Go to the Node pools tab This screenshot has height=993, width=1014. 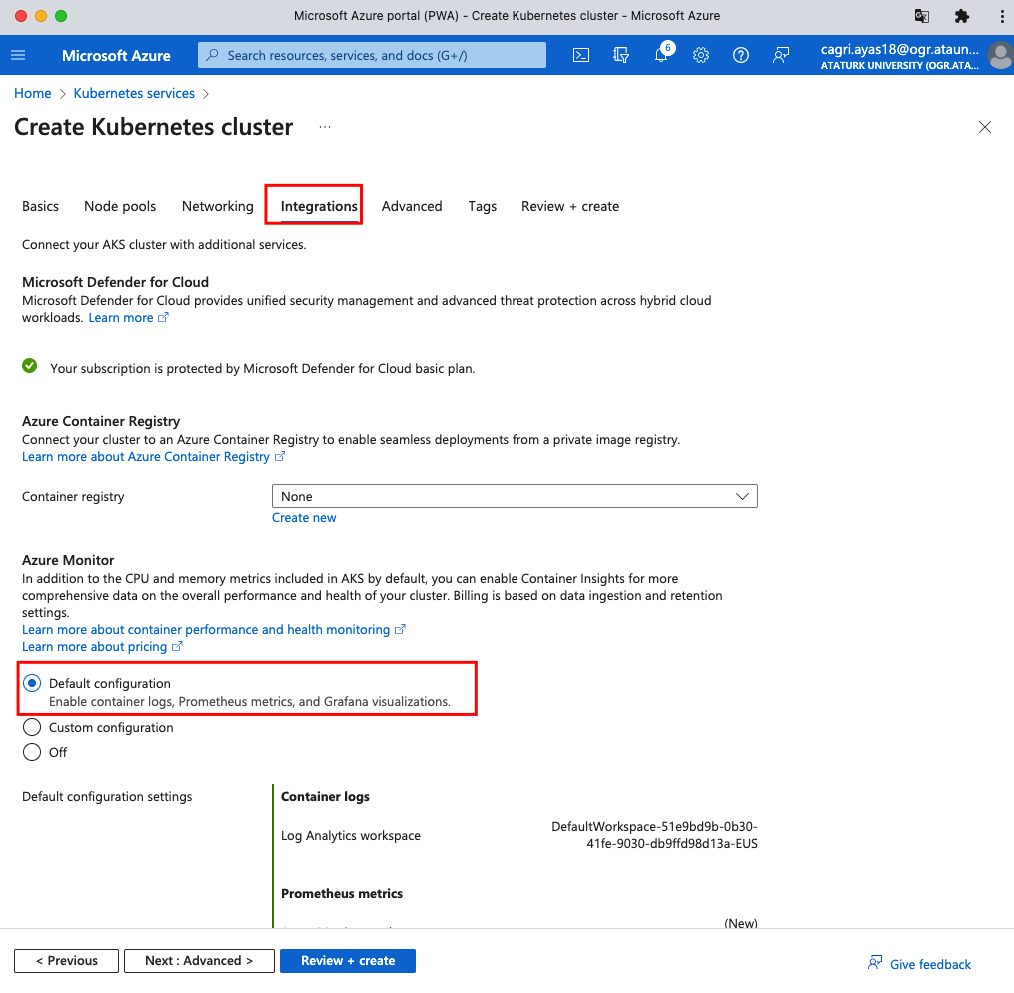[x=120, y=206]
